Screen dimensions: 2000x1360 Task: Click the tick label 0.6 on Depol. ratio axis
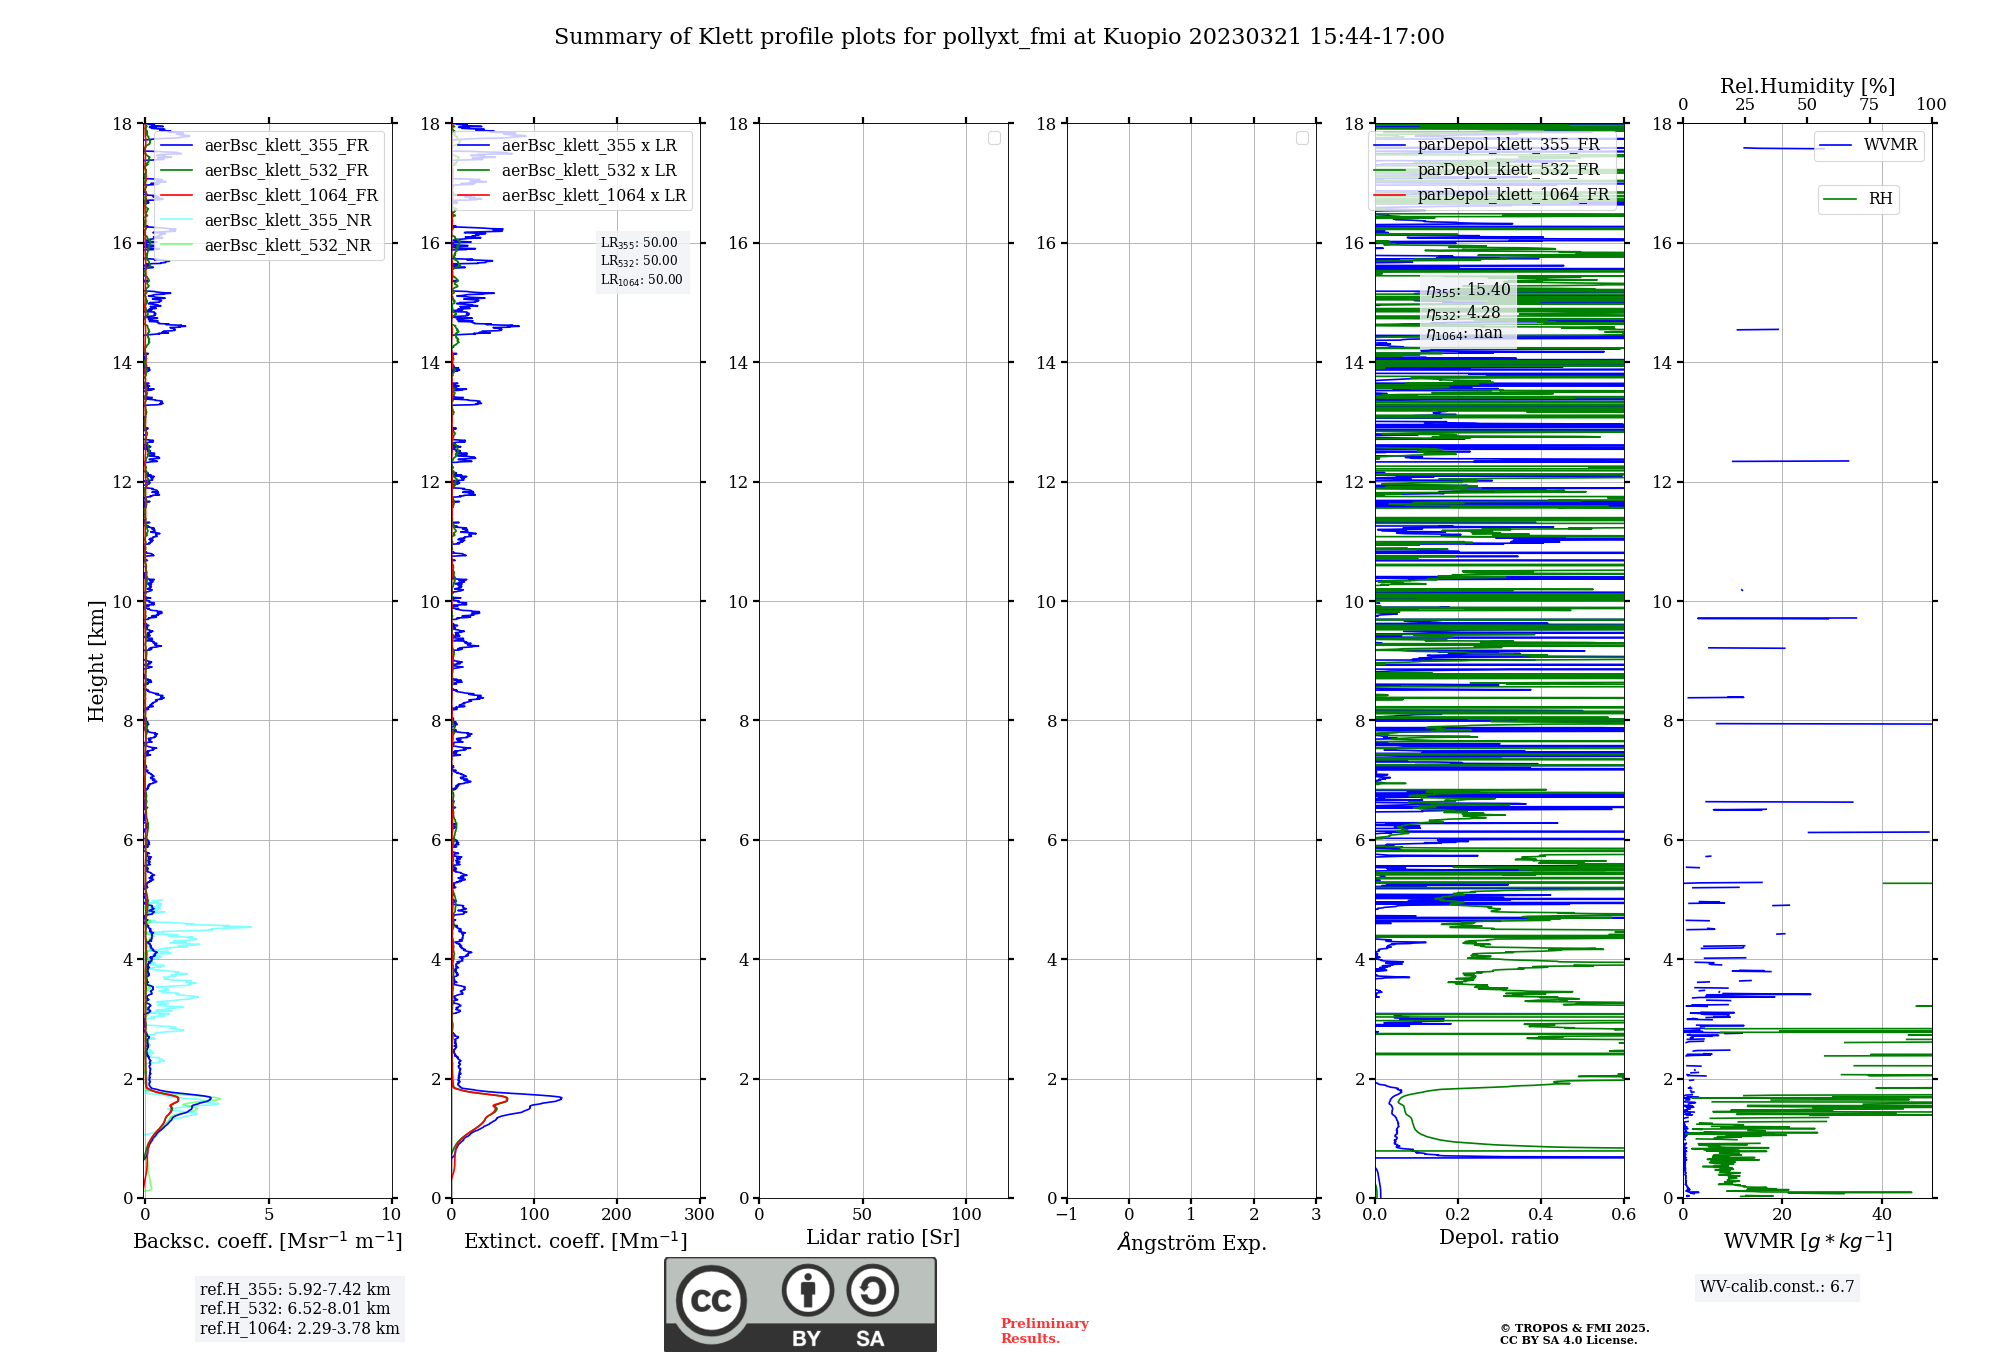click(1624, 1215)
